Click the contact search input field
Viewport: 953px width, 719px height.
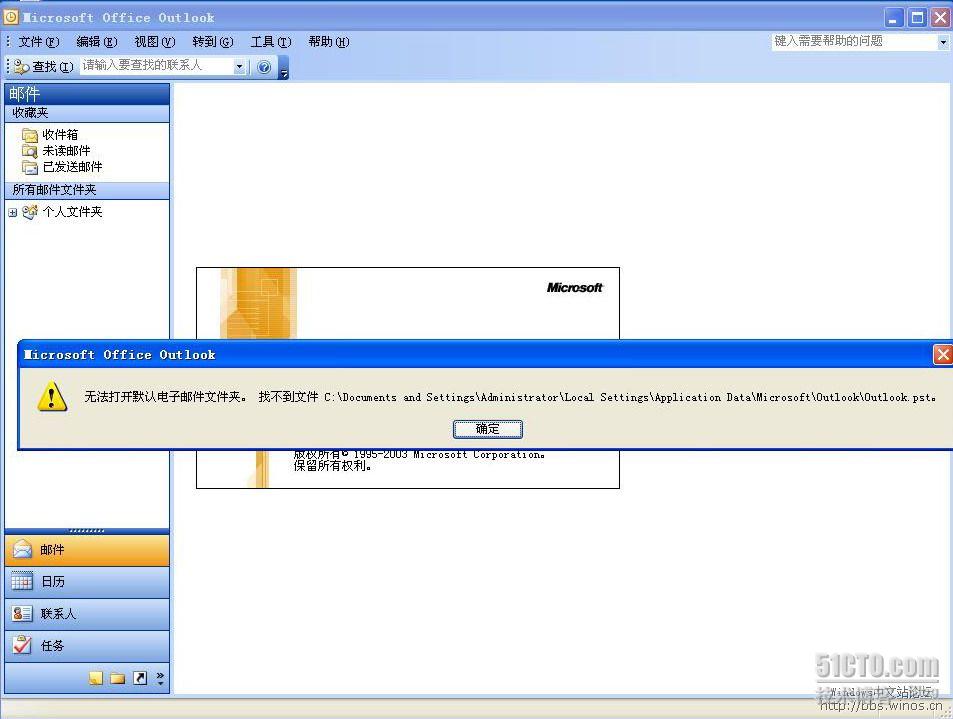pos(157,66)
